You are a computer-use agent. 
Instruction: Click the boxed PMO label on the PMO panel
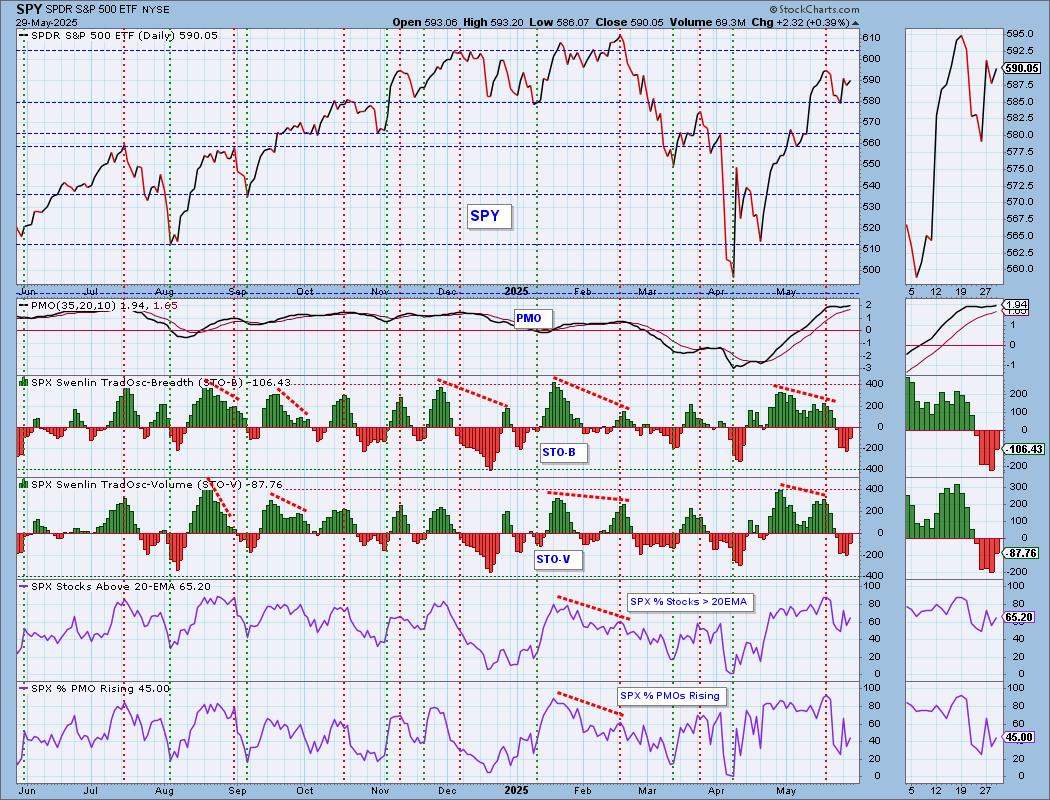pyautogui.click(x=532, y=319)
